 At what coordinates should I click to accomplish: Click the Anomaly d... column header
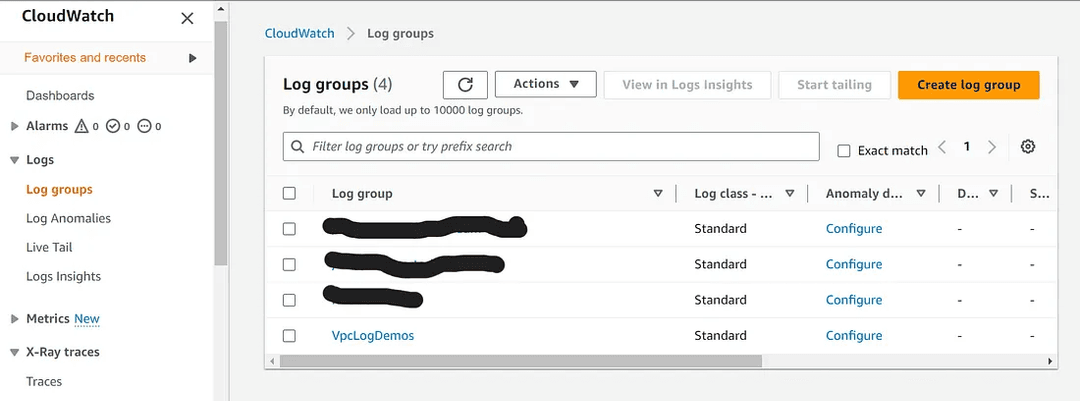tap(864, 194)
